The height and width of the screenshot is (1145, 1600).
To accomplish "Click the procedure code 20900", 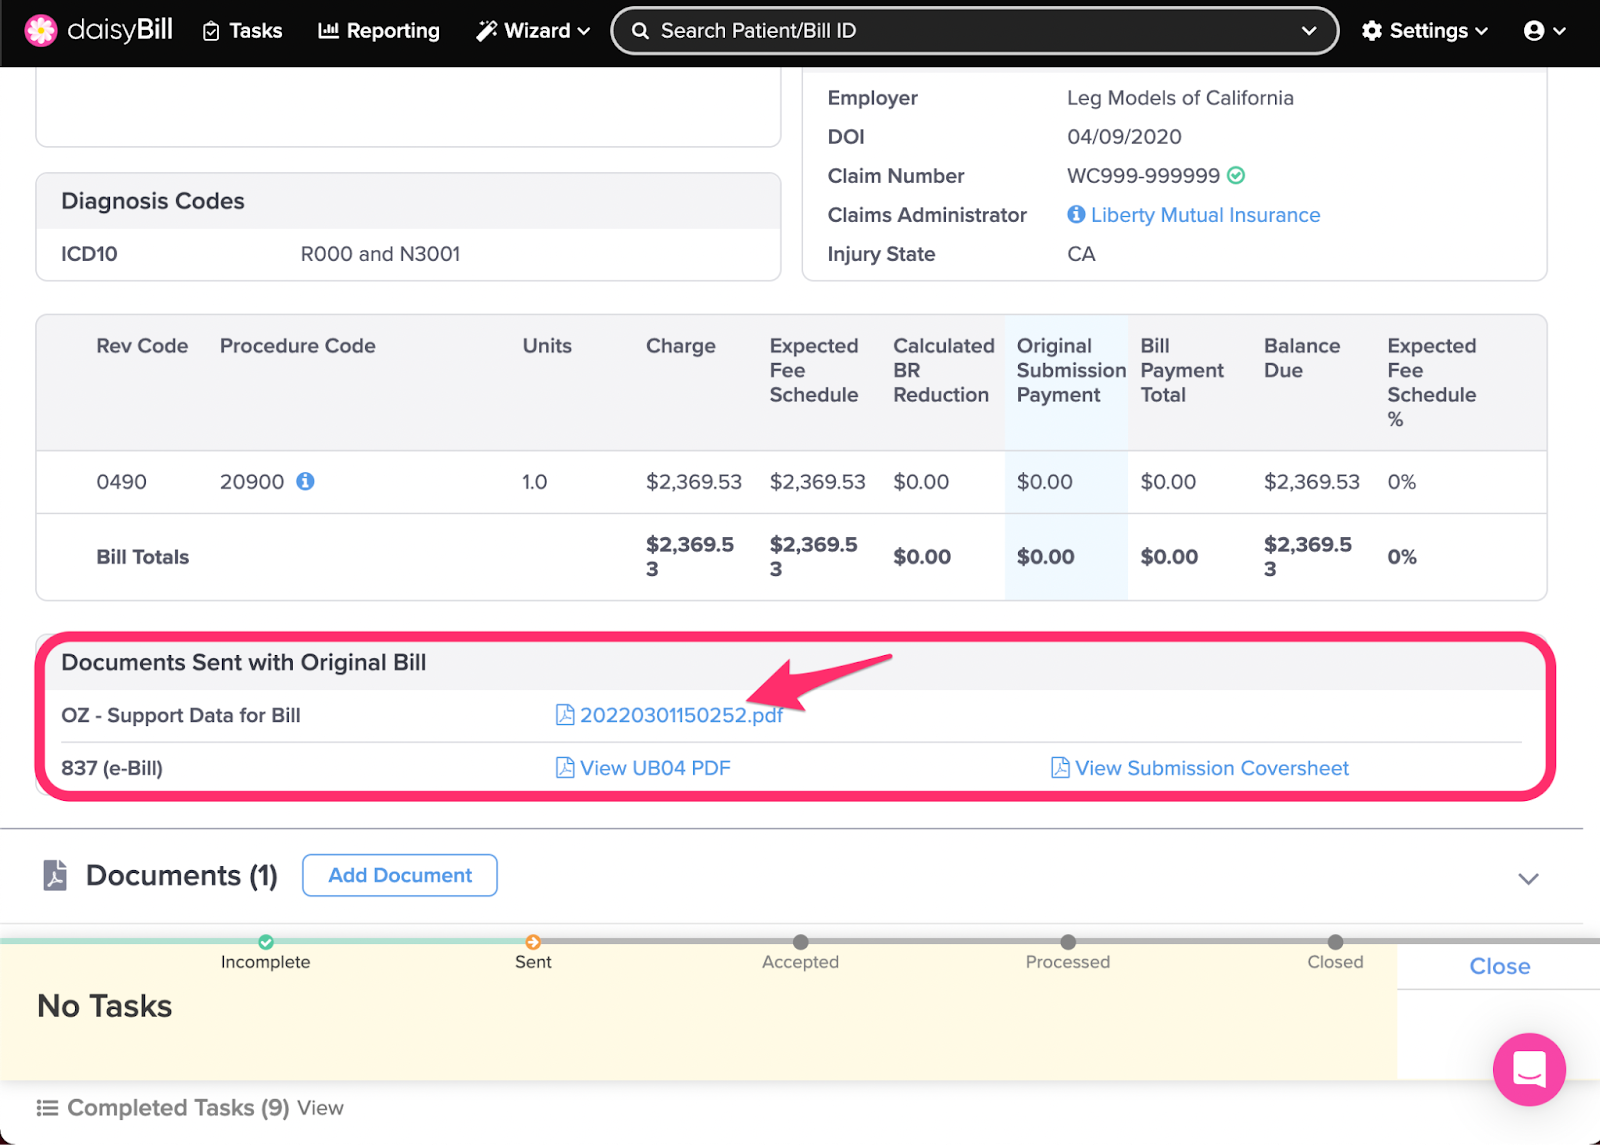I will pos(252,482).
